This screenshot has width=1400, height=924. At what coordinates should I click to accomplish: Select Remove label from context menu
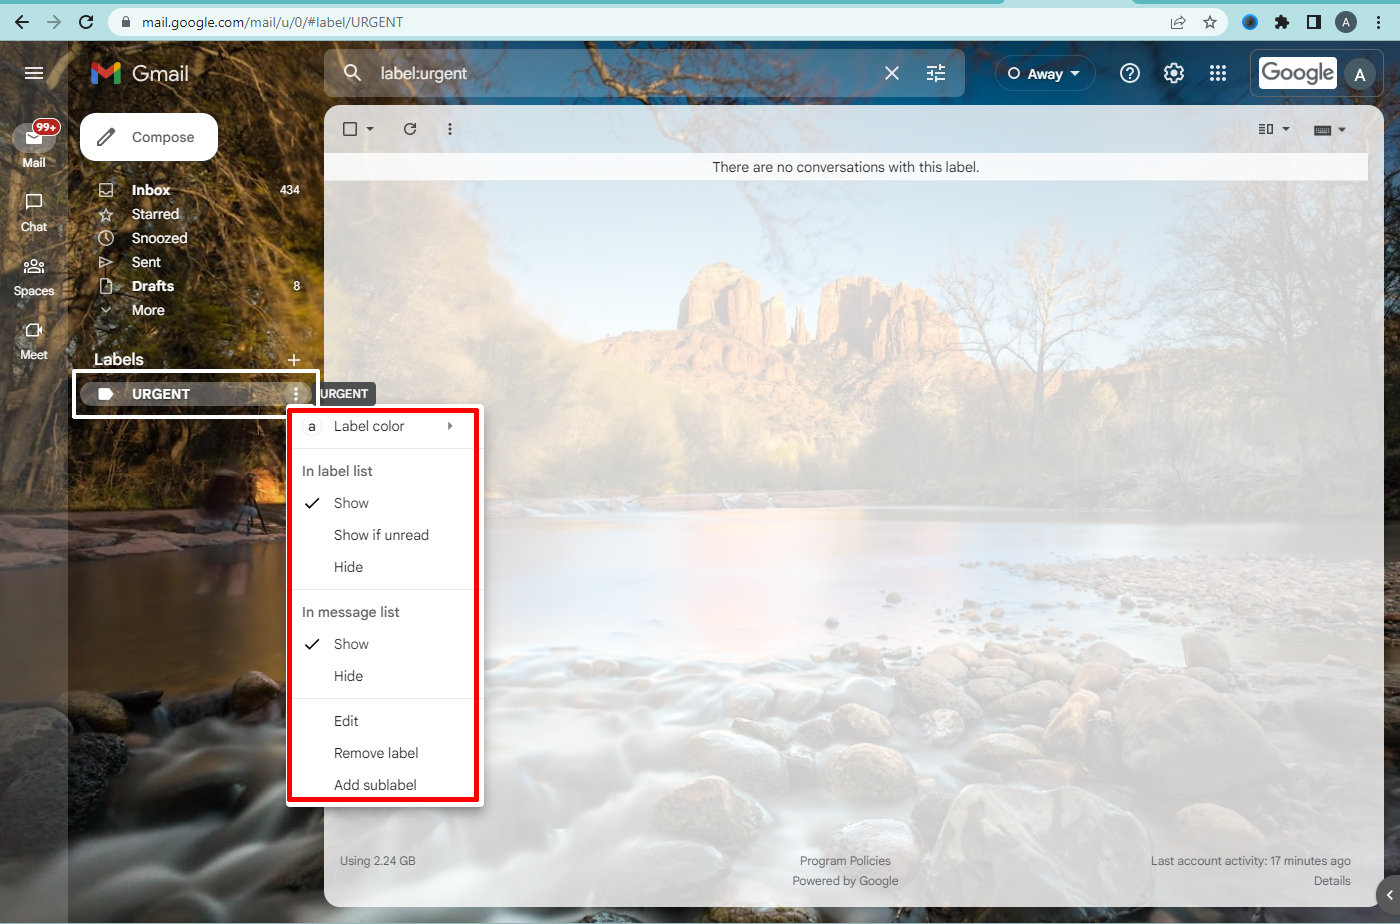376,753
